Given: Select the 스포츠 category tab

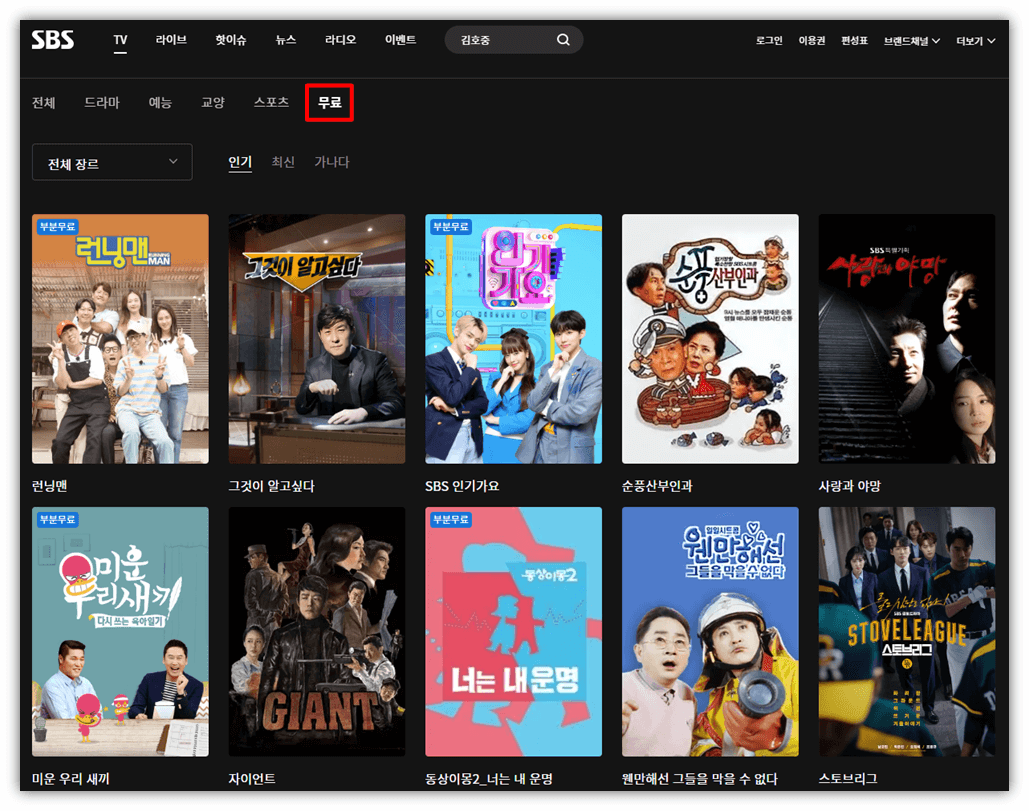Looking at the screenshot, I should pos(271,102).
